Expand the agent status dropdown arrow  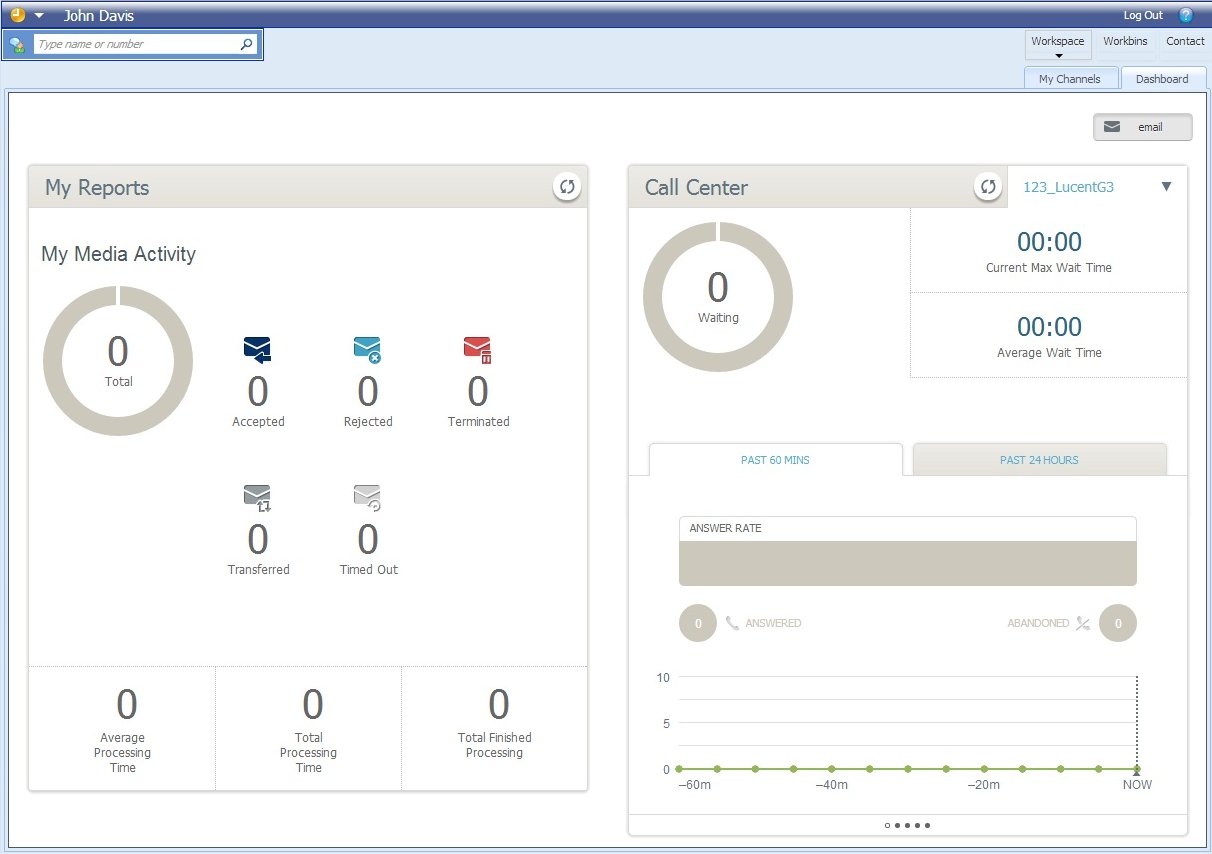point(39,16)
